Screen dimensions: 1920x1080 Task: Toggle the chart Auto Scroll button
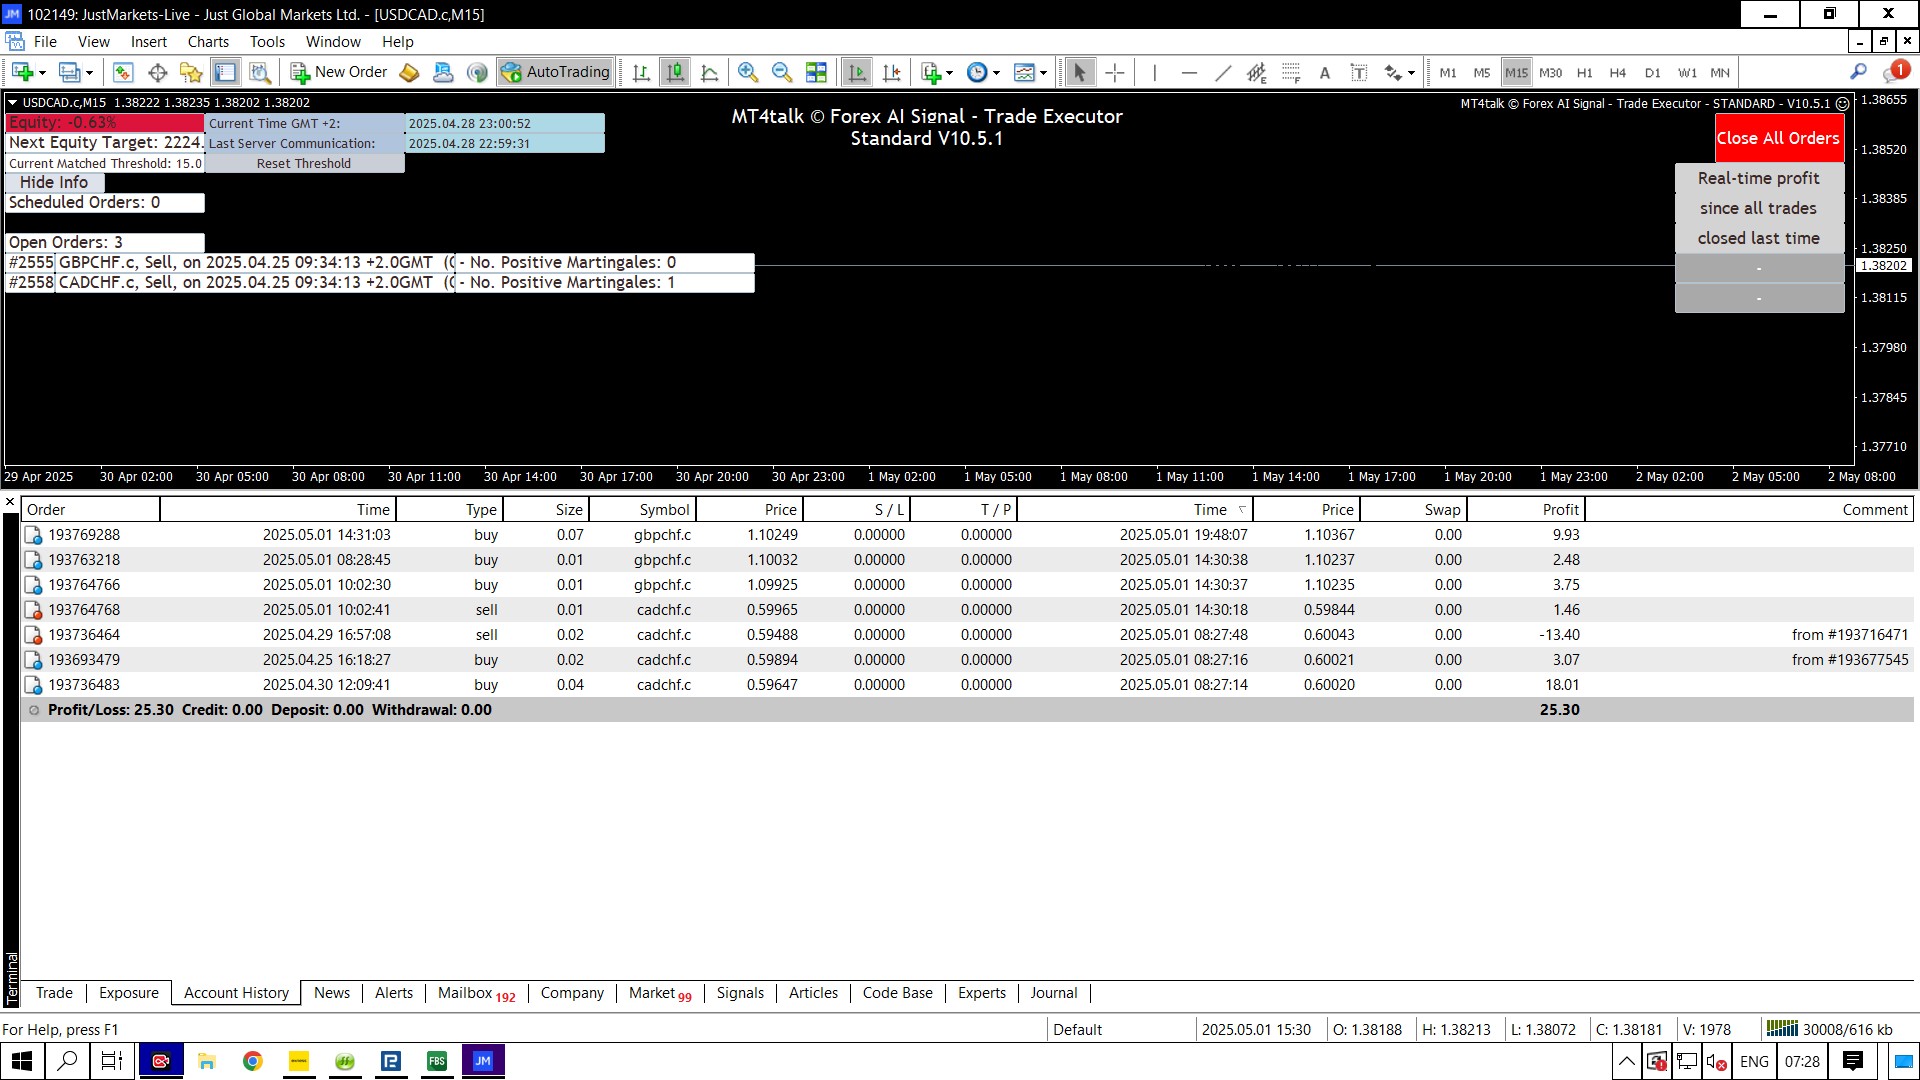857,72
